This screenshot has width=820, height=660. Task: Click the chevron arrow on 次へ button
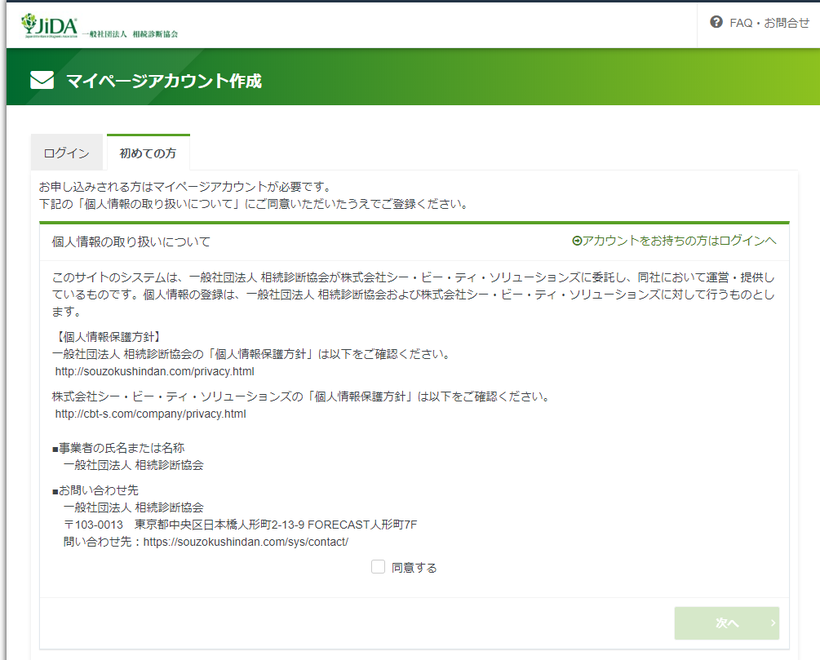[x=773, y=623]
